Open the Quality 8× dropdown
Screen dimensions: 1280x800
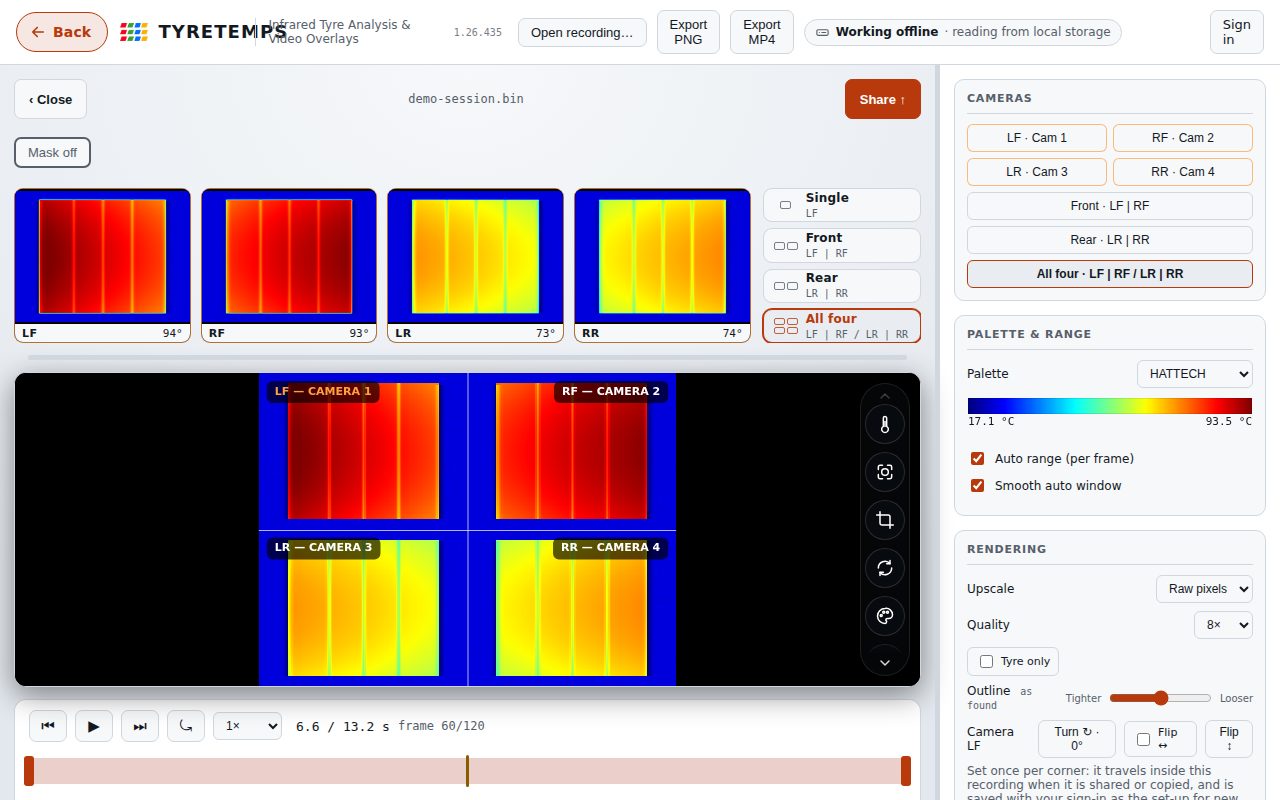1223,625
